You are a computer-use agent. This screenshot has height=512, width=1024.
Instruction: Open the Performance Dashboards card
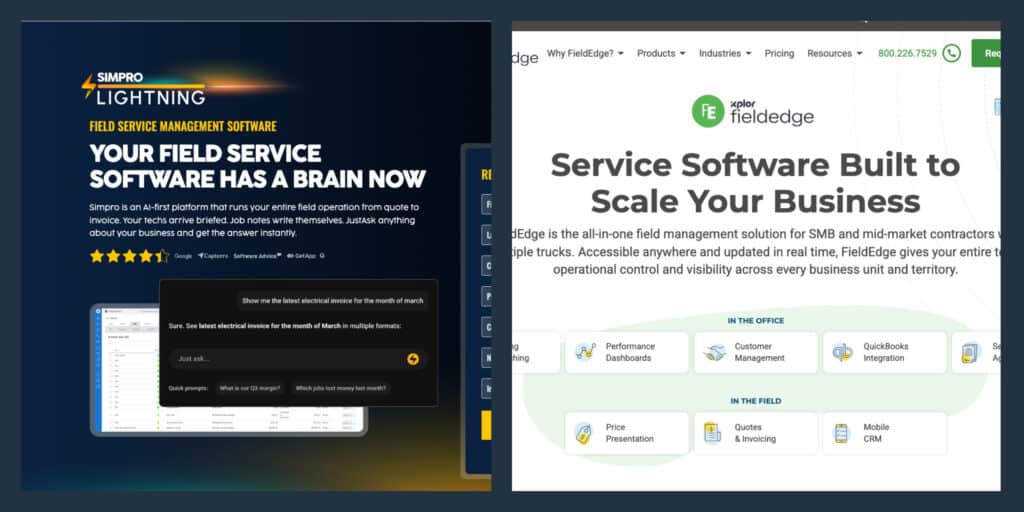click(627, 353)
